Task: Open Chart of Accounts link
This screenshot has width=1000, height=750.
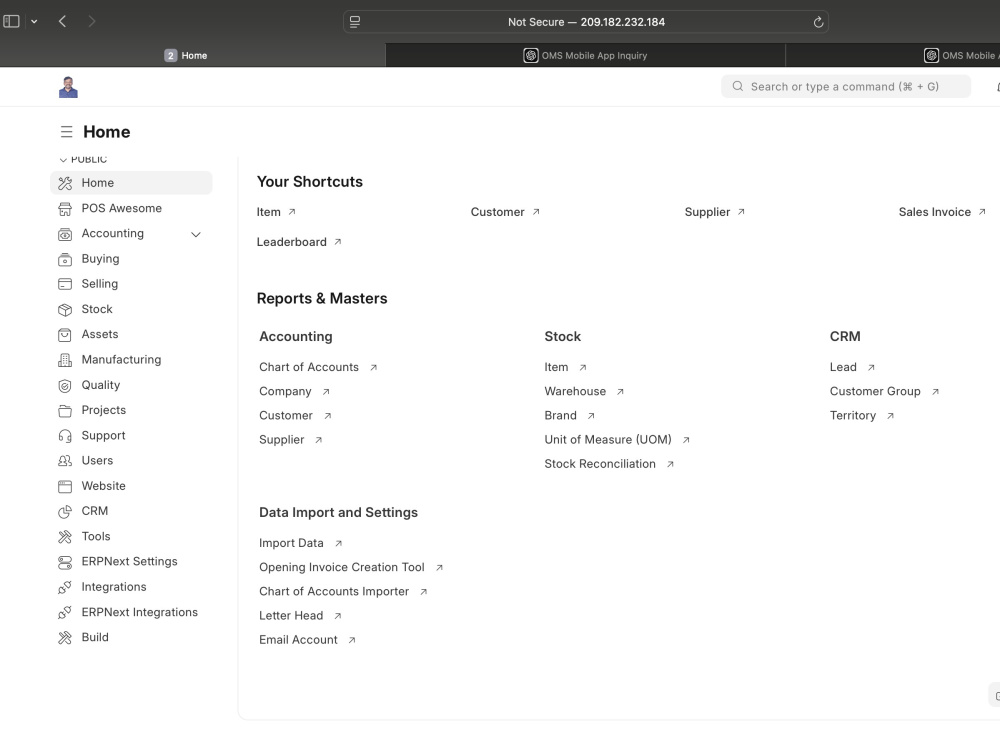Action: (318, 367)
